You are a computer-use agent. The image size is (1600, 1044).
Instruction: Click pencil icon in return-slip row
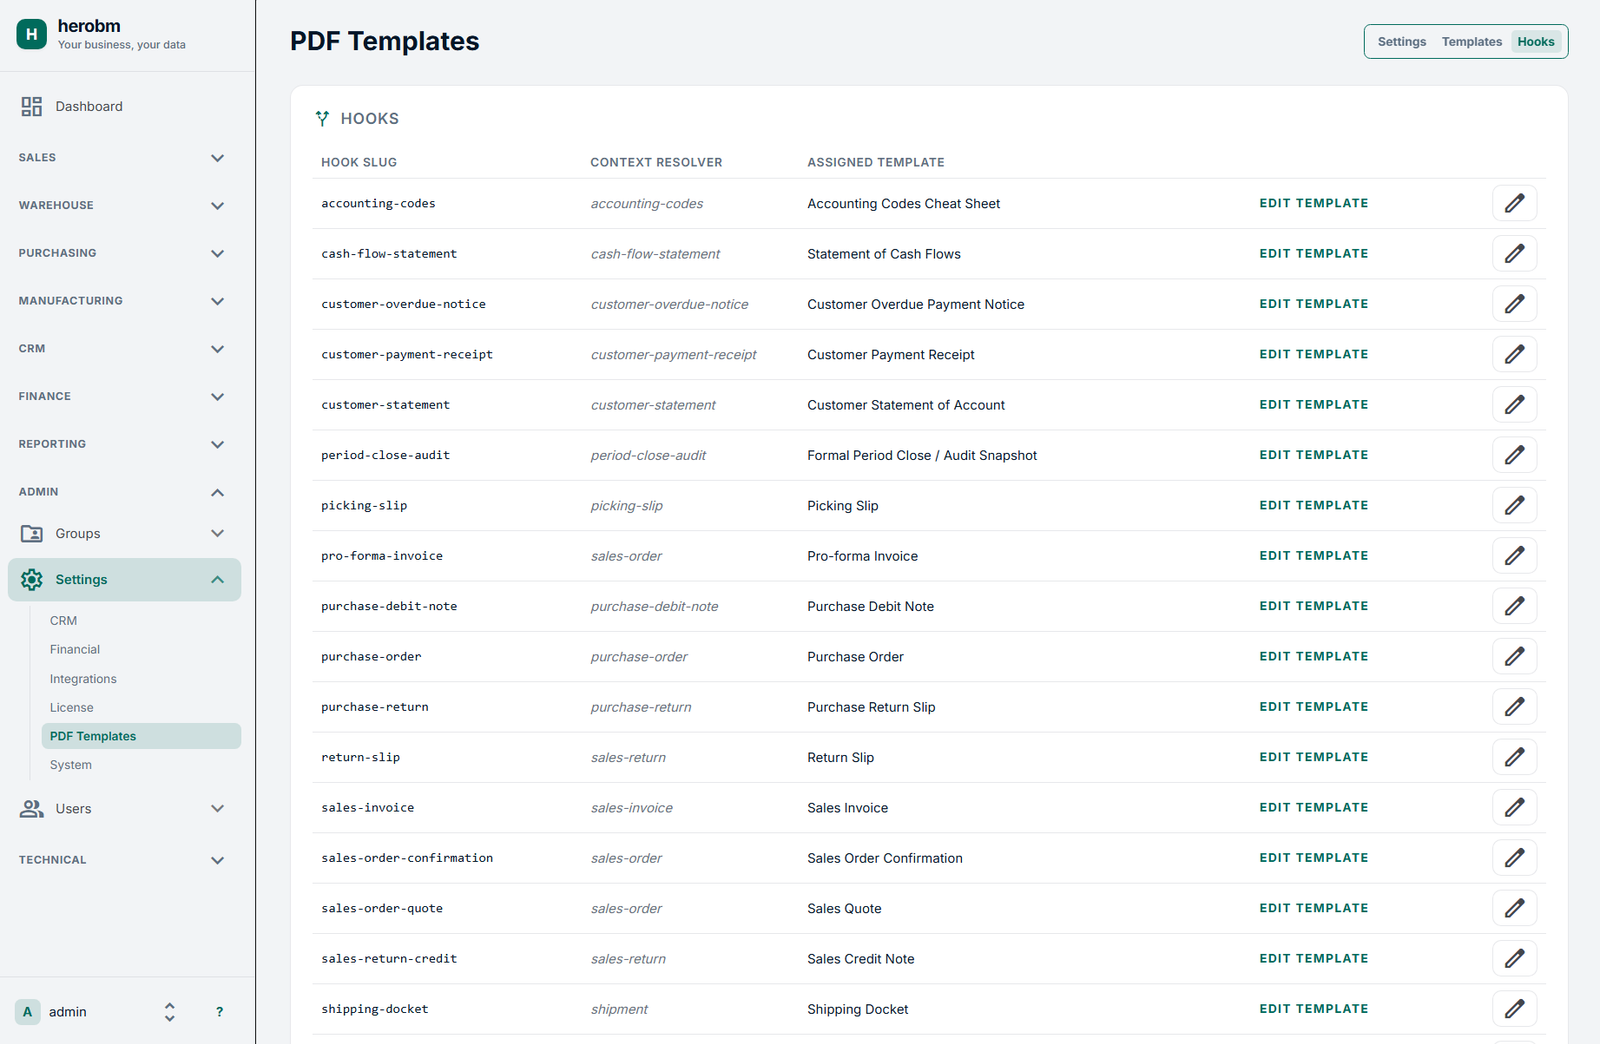[1514, 757]
